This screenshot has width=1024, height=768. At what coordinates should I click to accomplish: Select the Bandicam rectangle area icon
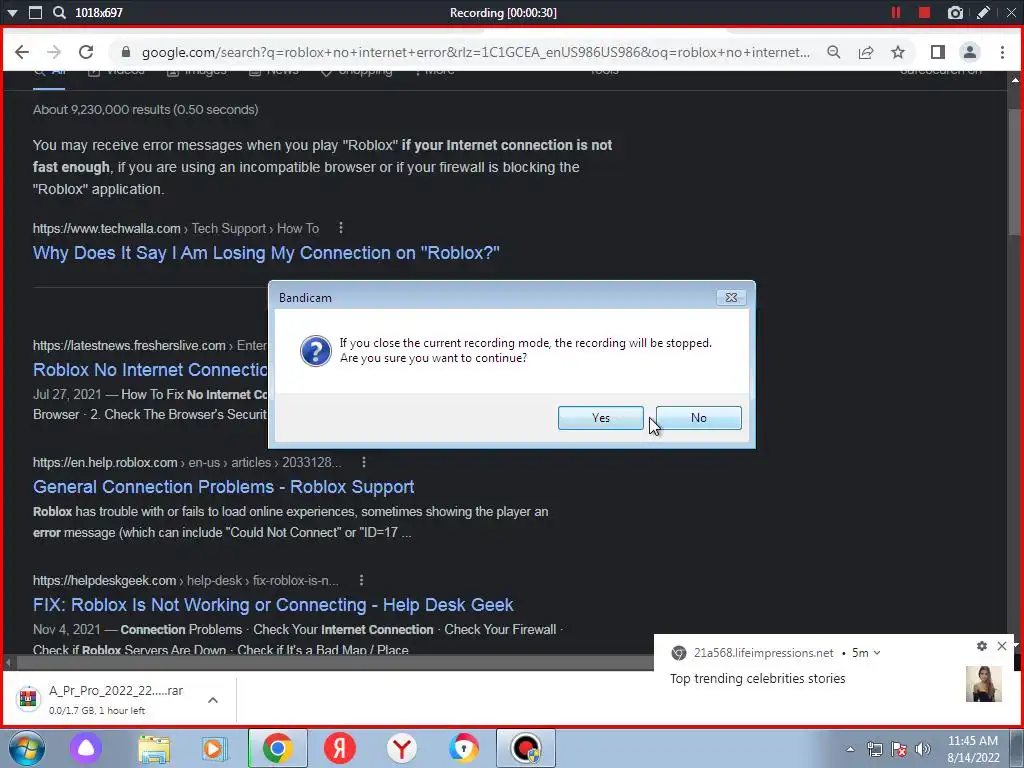click(x=35, y=12)
